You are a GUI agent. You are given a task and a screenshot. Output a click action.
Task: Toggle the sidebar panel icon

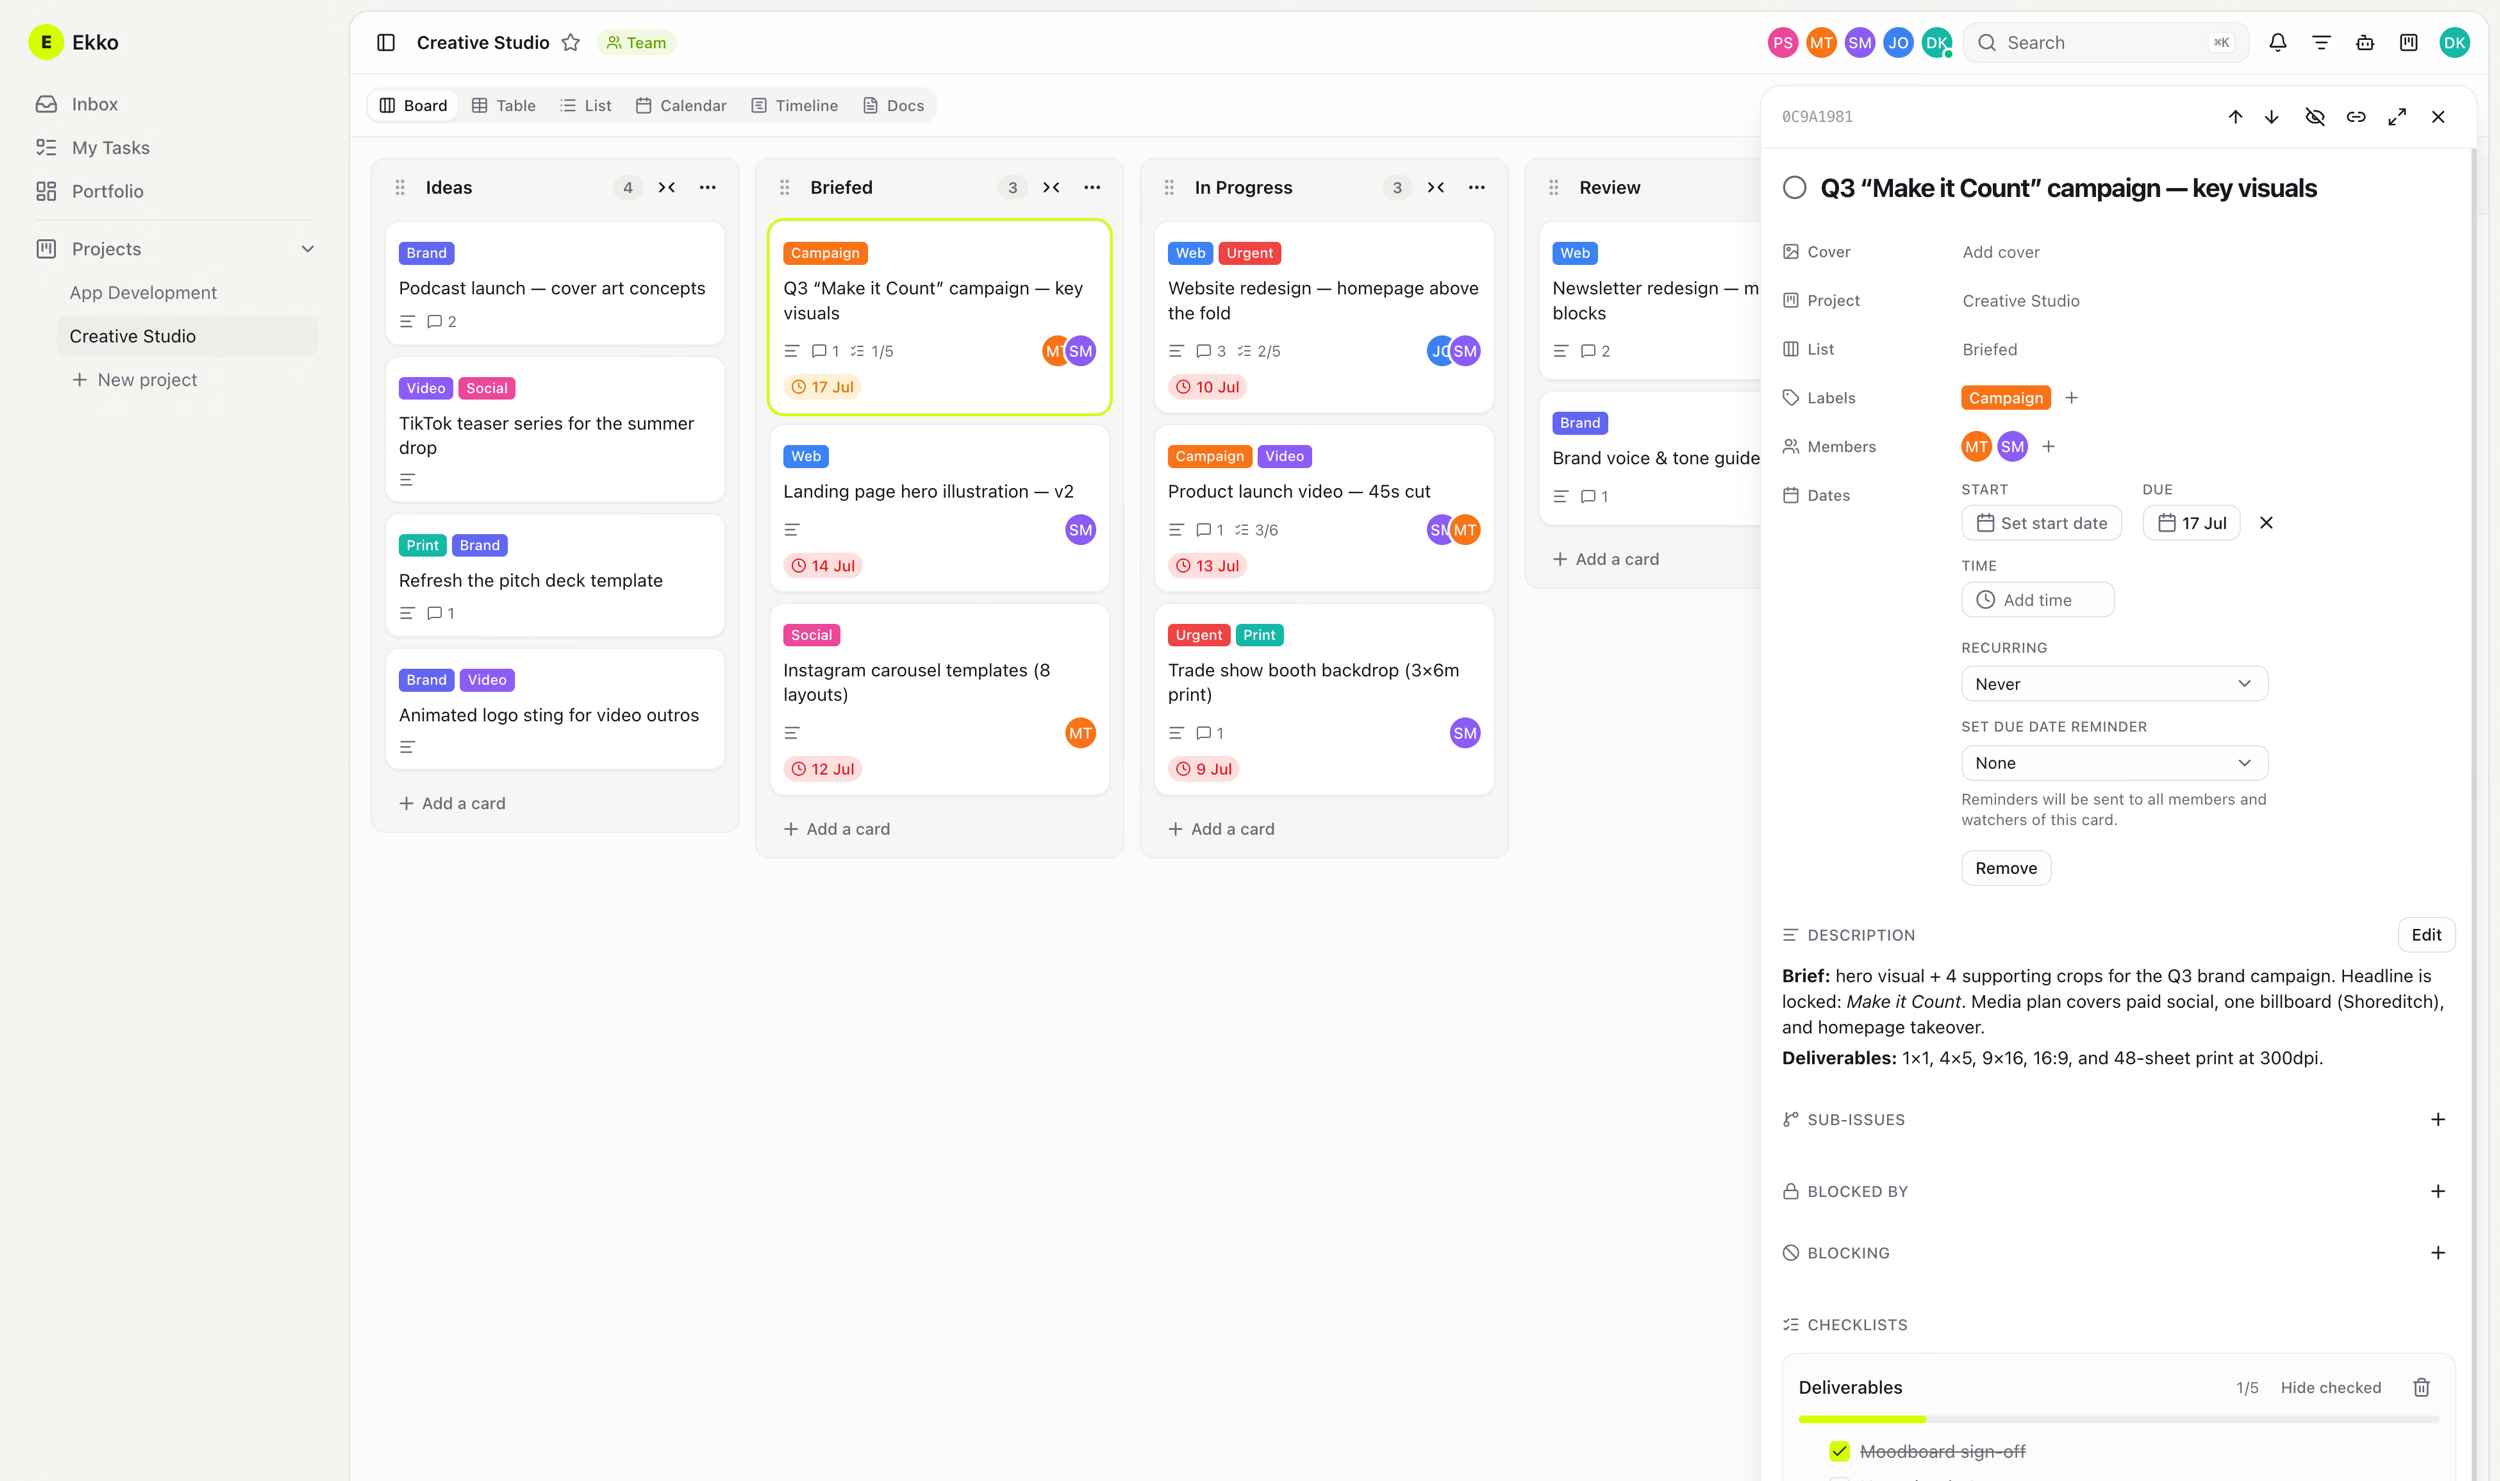point(386,42)
